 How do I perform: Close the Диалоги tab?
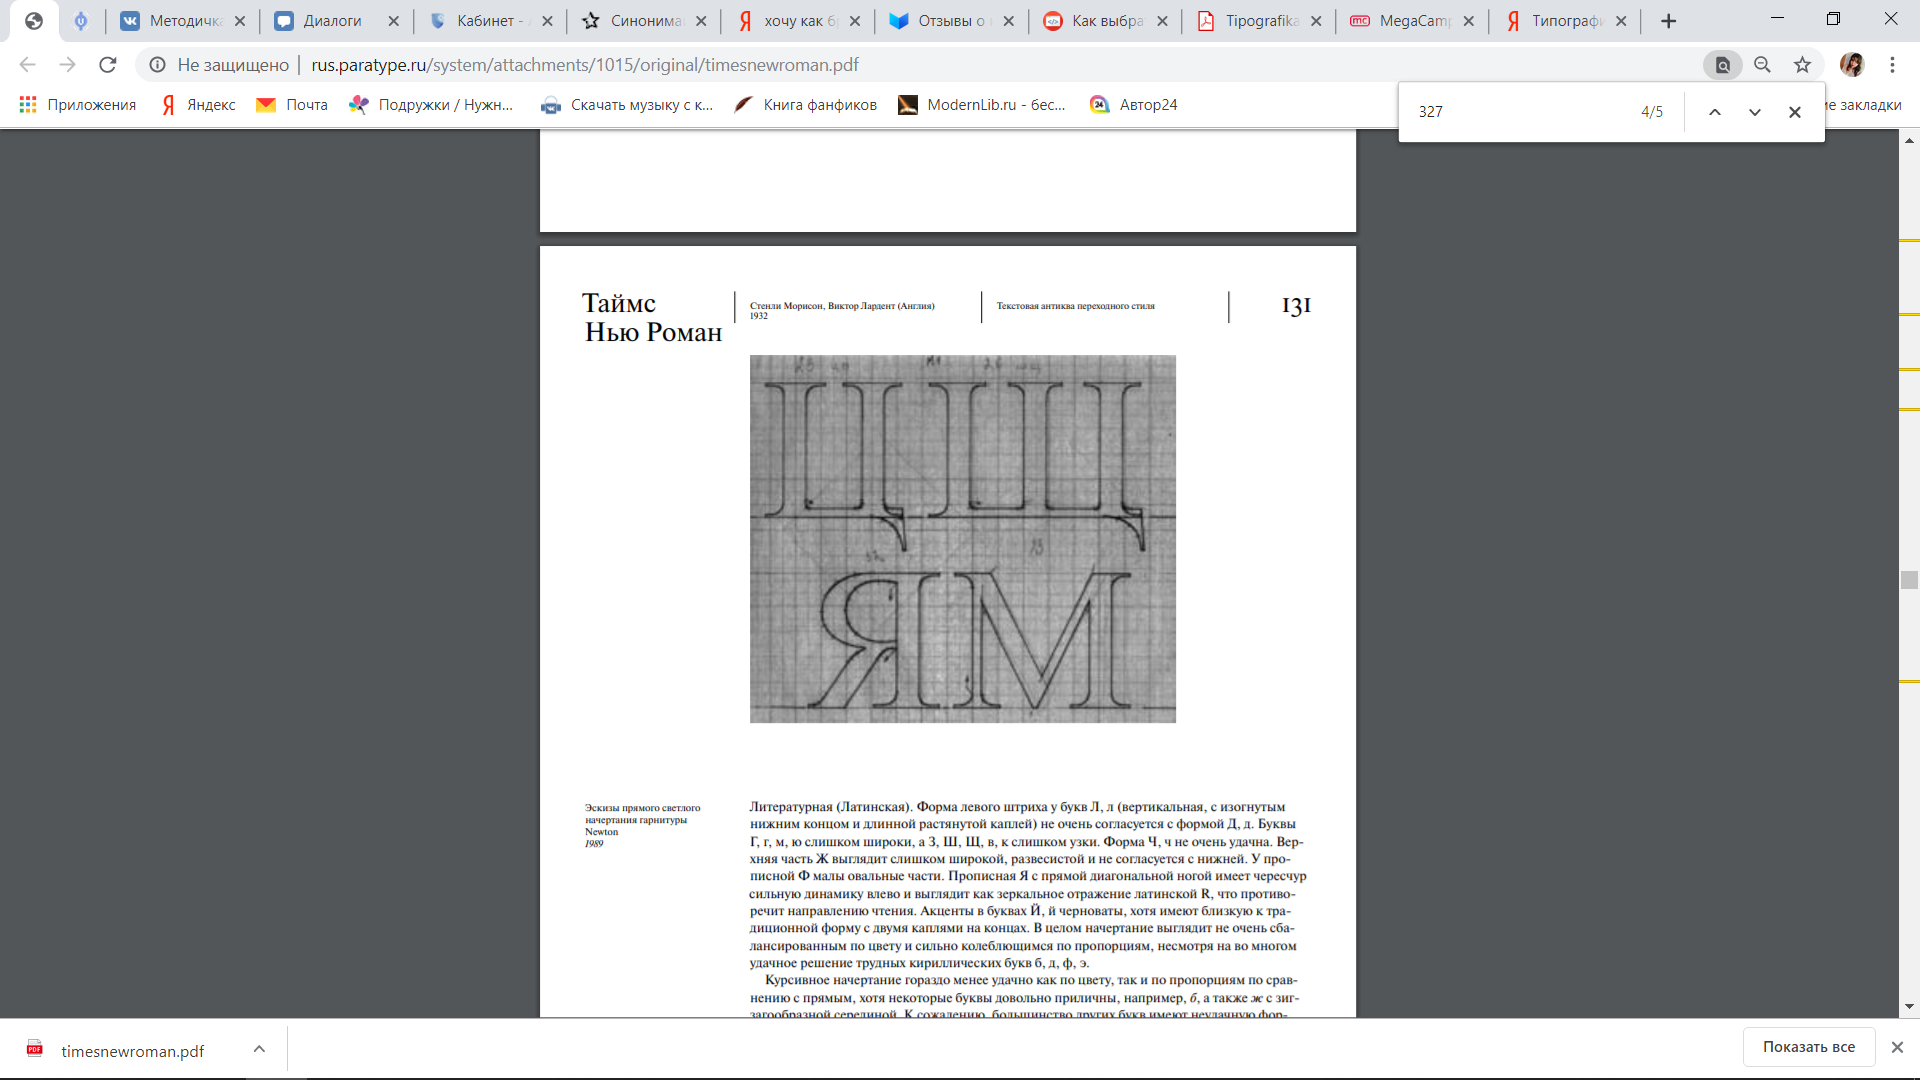[393, 21]
